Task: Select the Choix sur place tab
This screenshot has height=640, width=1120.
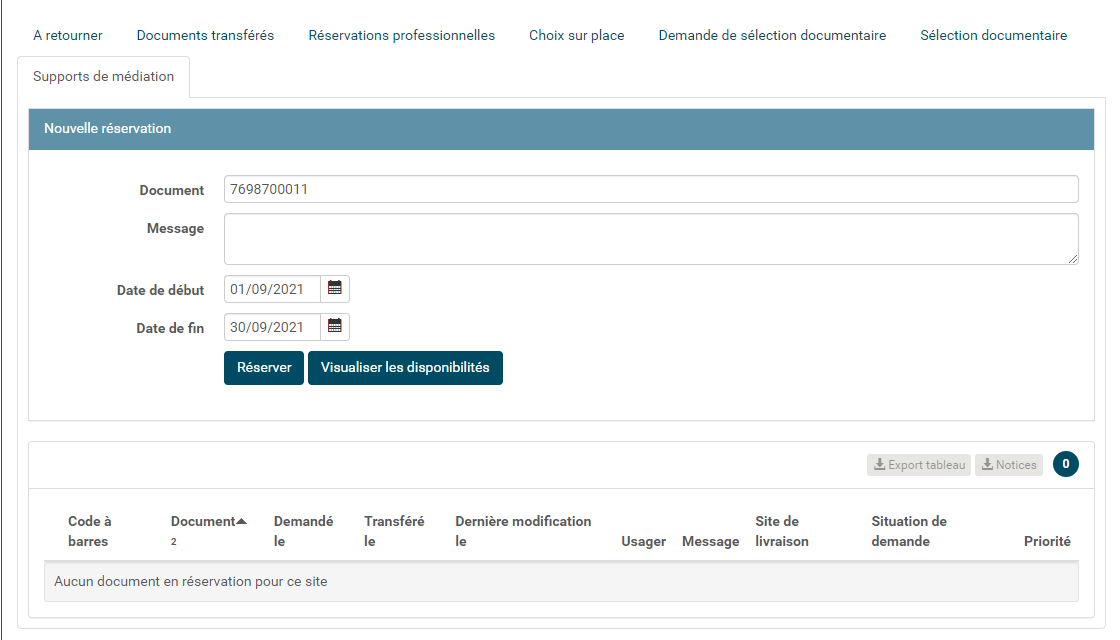Action: [x=576, y=35]
